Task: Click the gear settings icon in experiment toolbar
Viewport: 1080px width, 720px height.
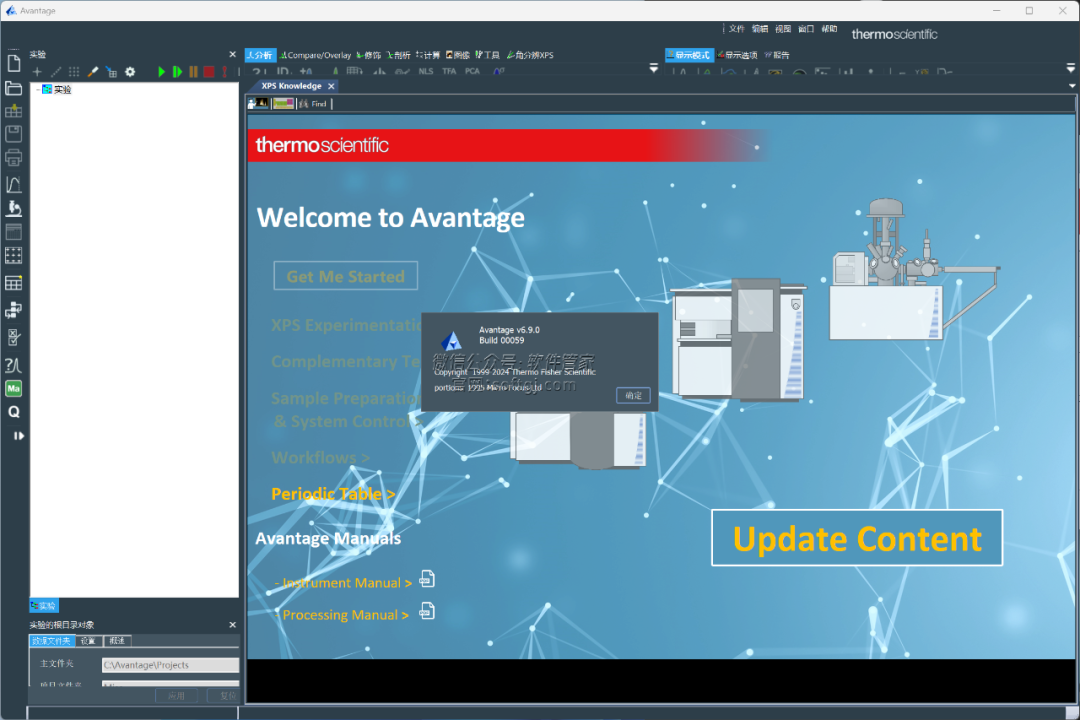Action: 130,72
